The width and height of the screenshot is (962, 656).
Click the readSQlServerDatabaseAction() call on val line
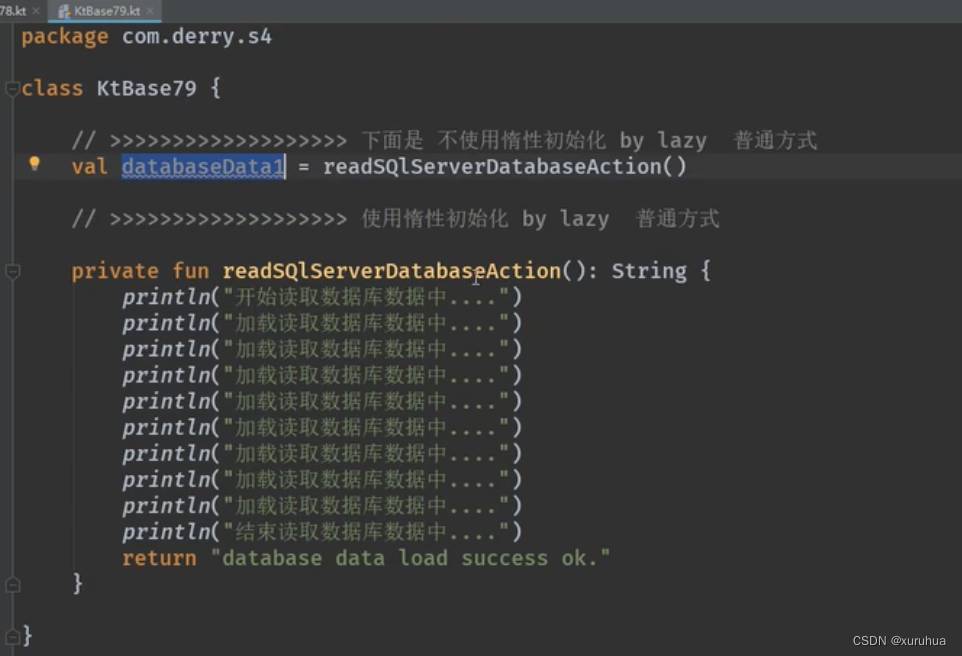coord(504,166)
